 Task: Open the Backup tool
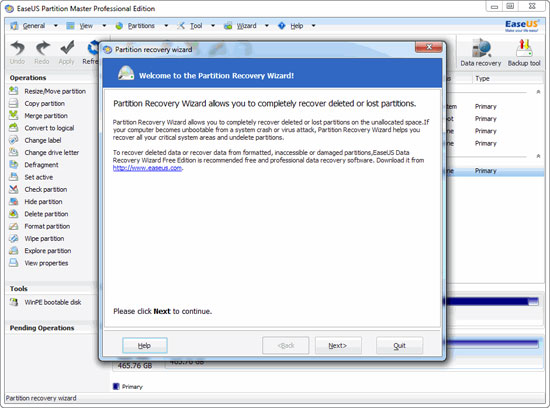[x=524, y=53]
